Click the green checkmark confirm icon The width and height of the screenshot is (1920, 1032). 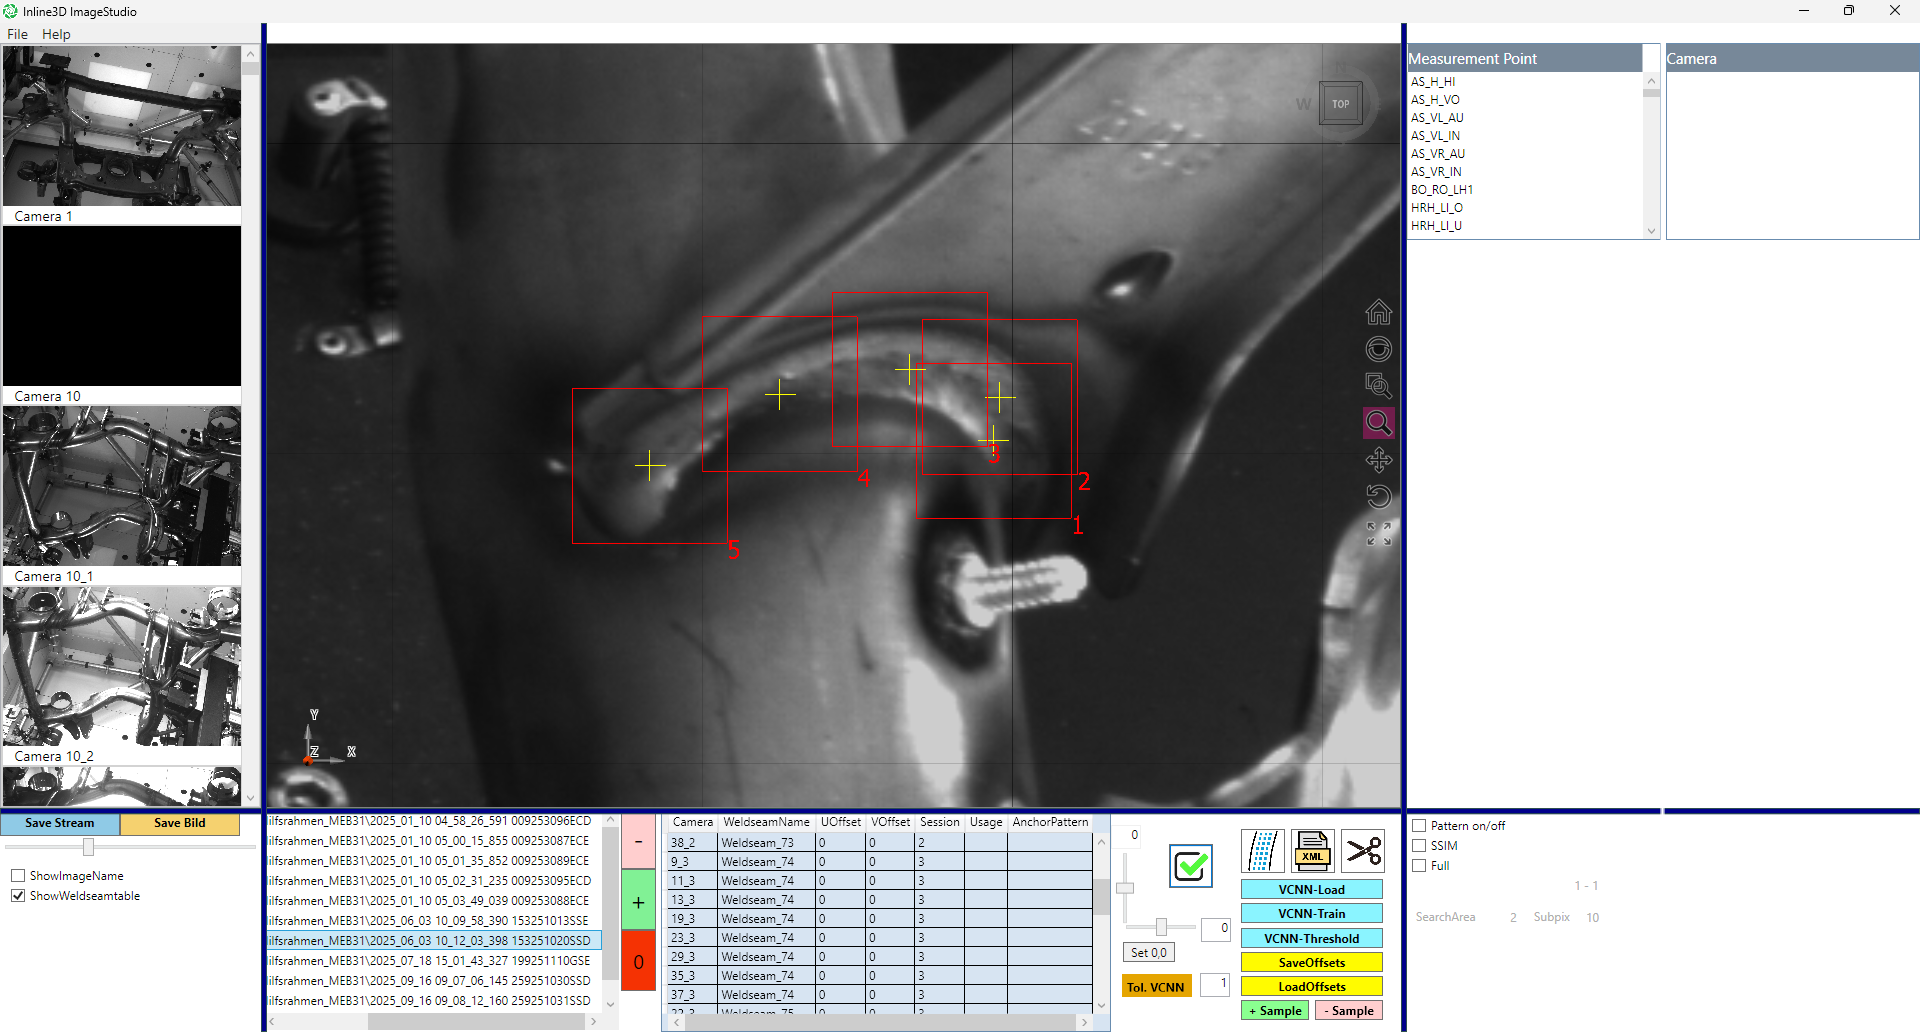tap(1190, 866)
